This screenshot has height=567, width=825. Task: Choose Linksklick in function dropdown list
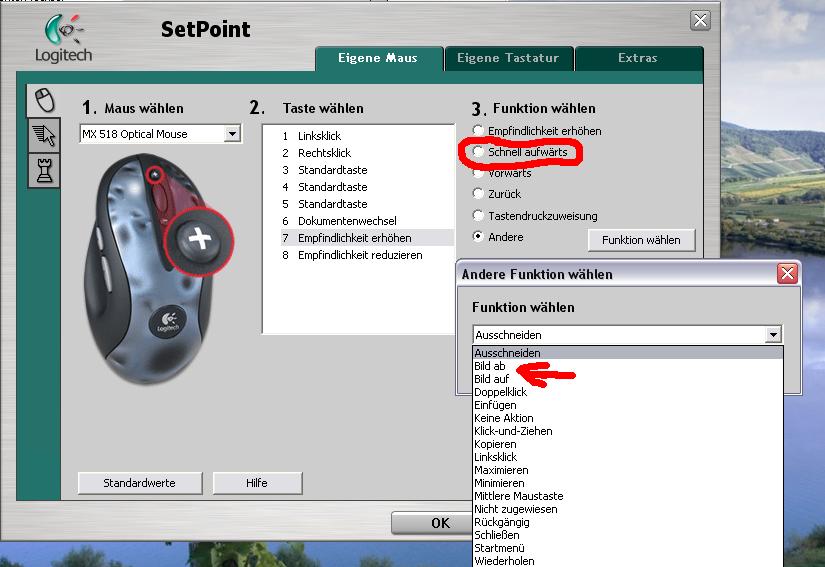pos(628,457)
